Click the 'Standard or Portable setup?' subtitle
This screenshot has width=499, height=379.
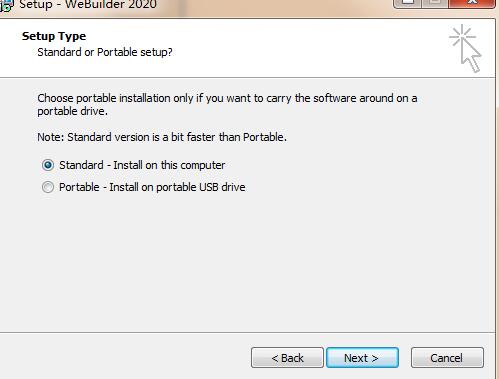click(x=105, y=52)
